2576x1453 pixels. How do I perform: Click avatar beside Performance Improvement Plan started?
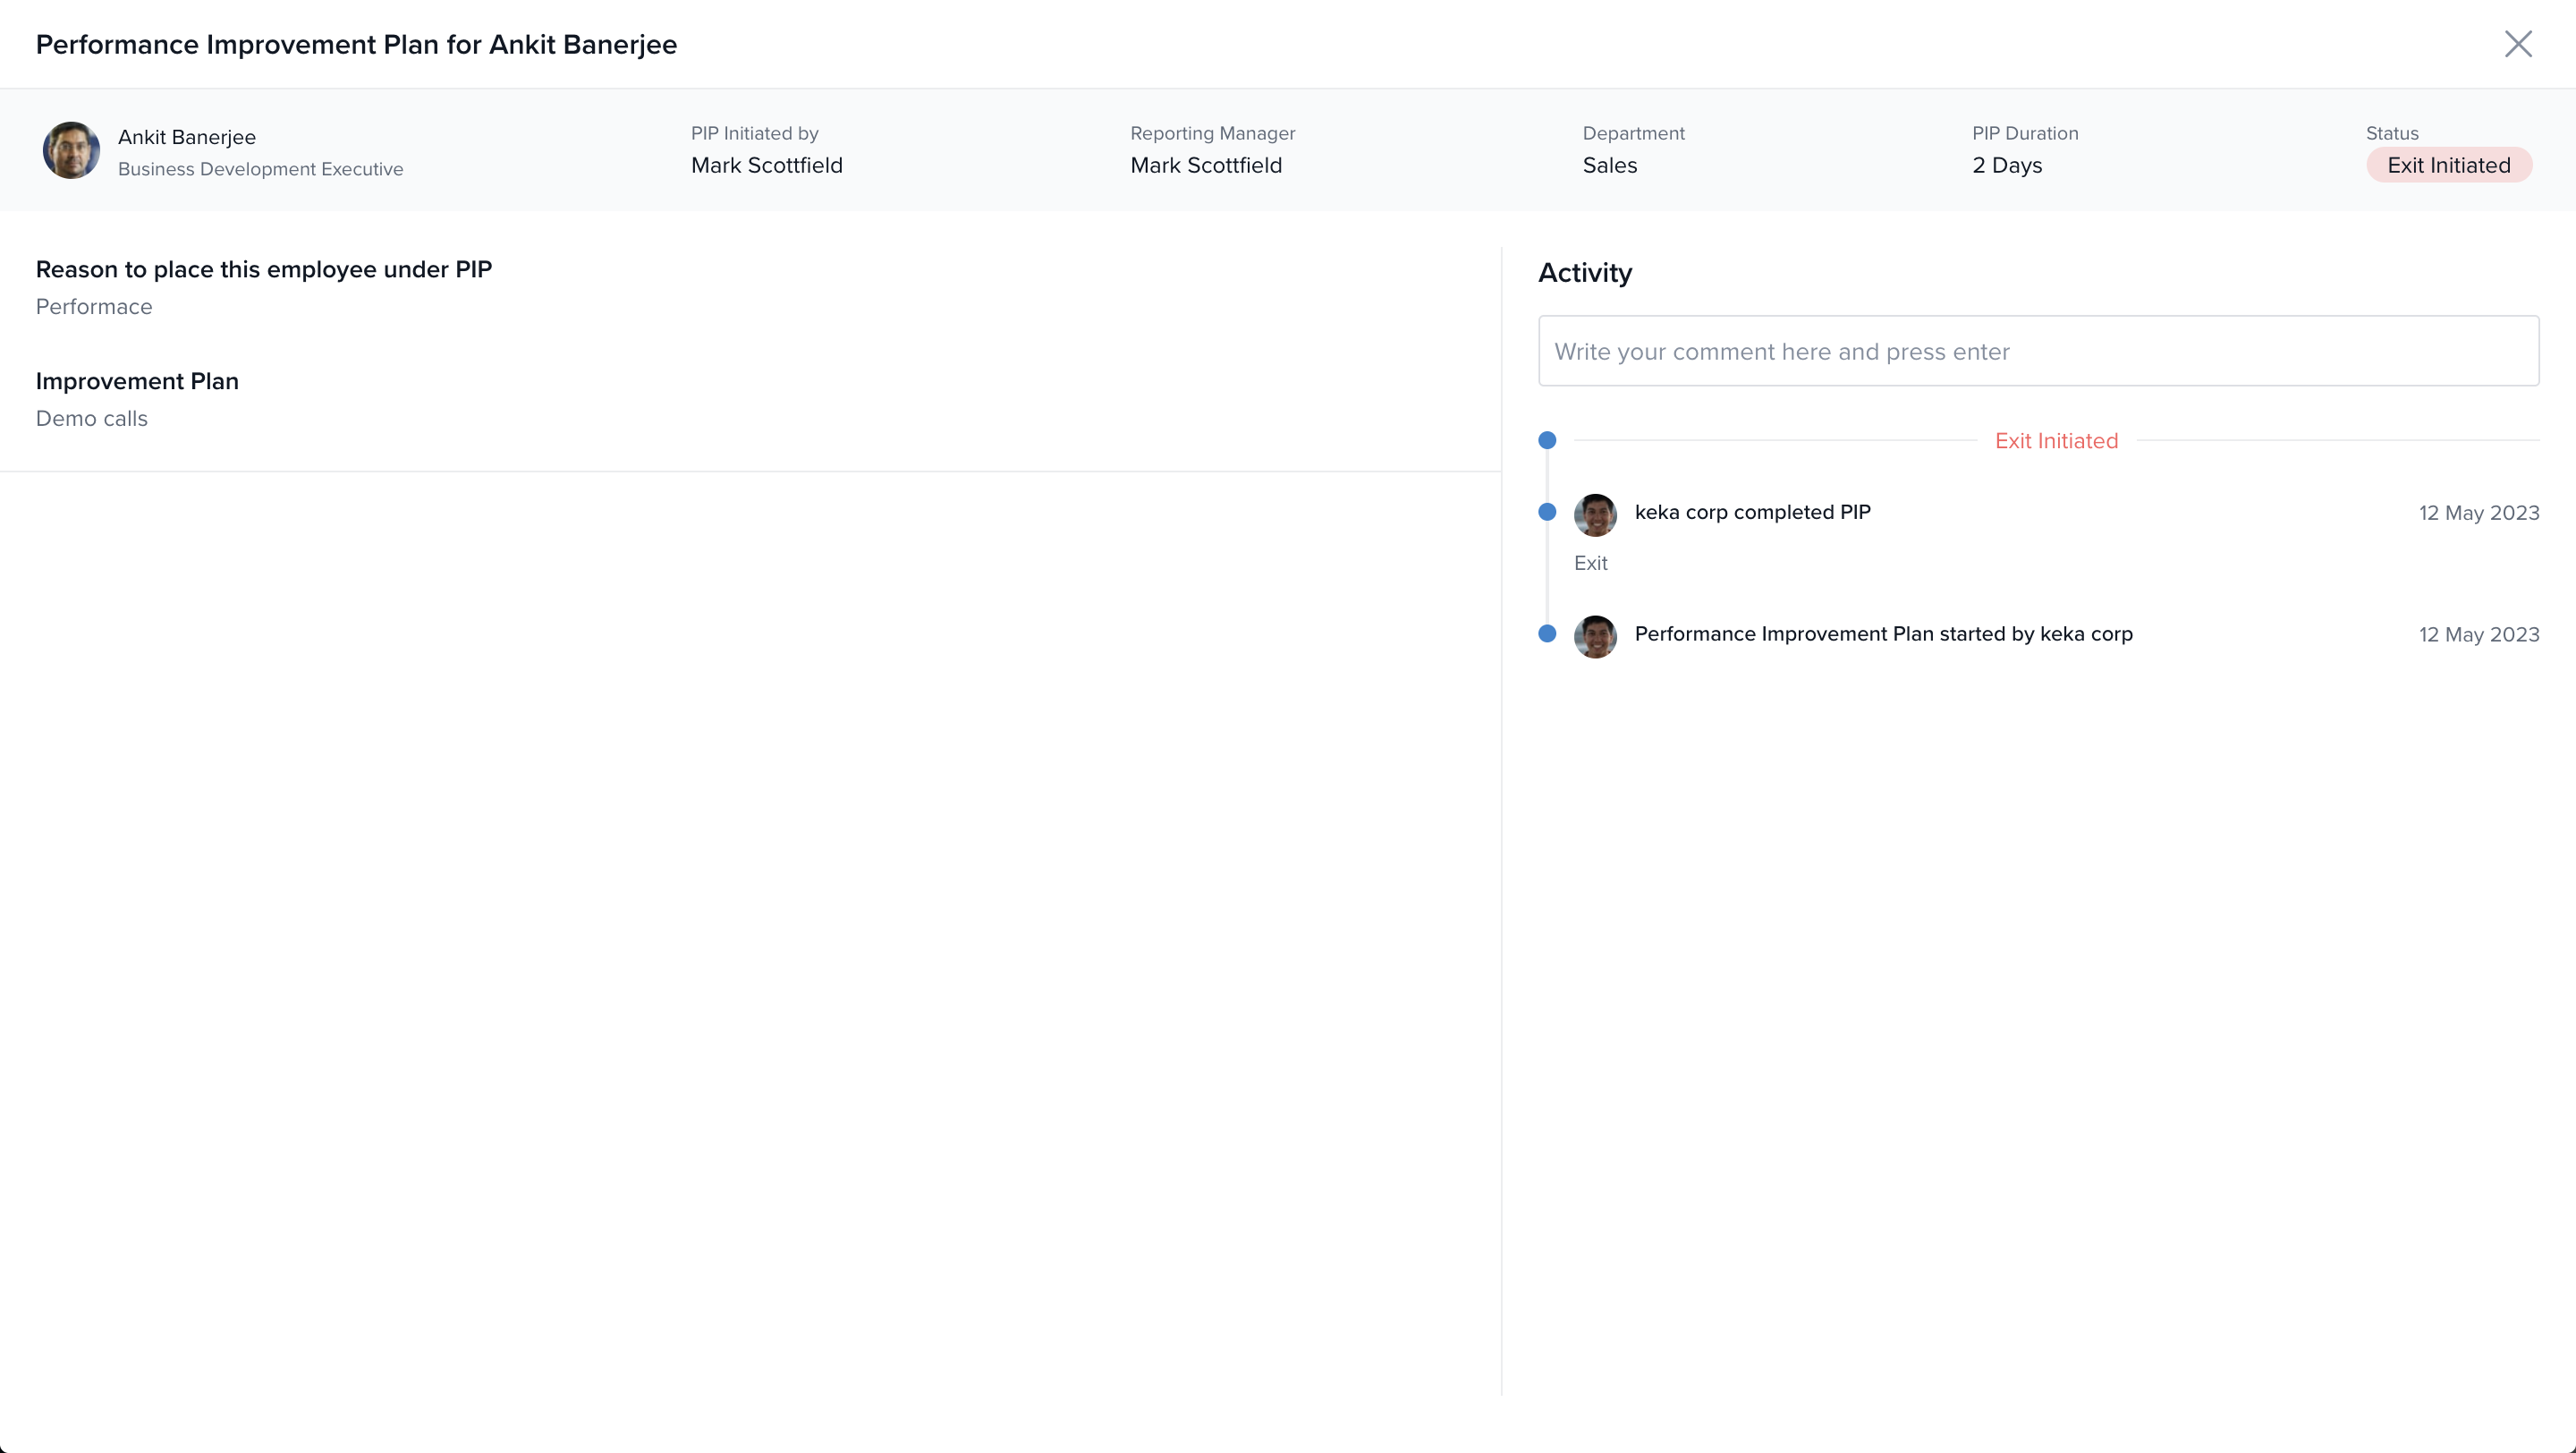(x=1595, y=636)
